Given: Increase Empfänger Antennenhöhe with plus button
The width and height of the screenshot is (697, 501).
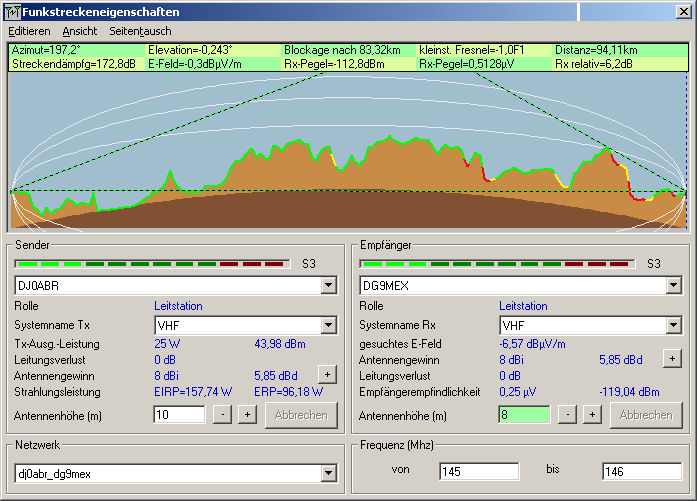Looking at the screenshot, I should [593, 415].
